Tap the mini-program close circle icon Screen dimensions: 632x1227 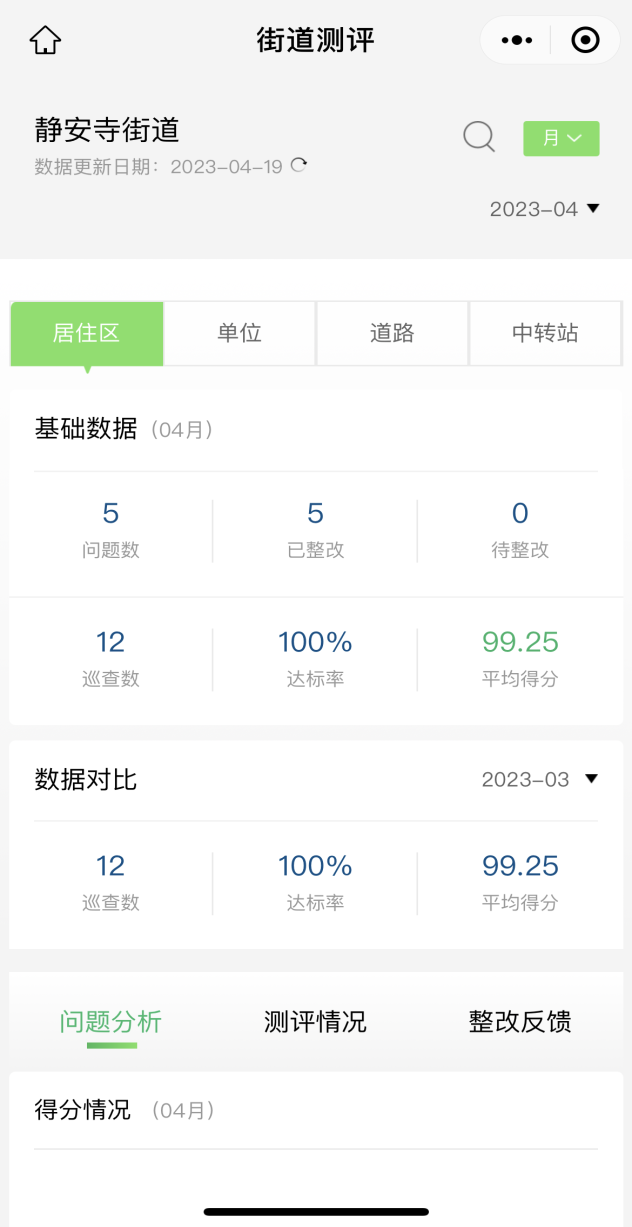[585, 41]
